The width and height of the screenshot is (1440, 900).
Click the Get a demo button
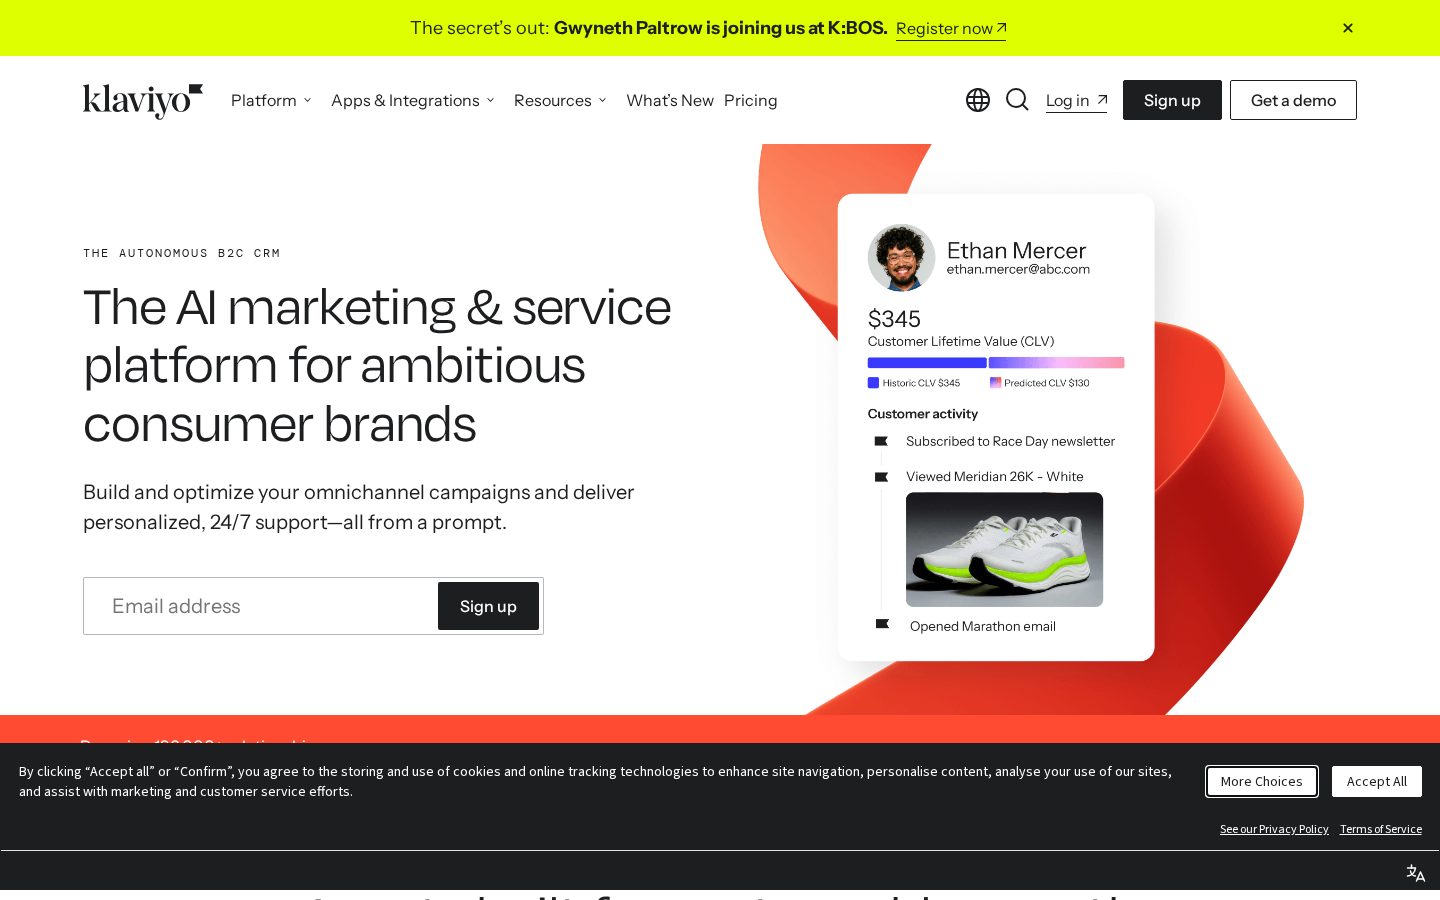click(1293, 100)
